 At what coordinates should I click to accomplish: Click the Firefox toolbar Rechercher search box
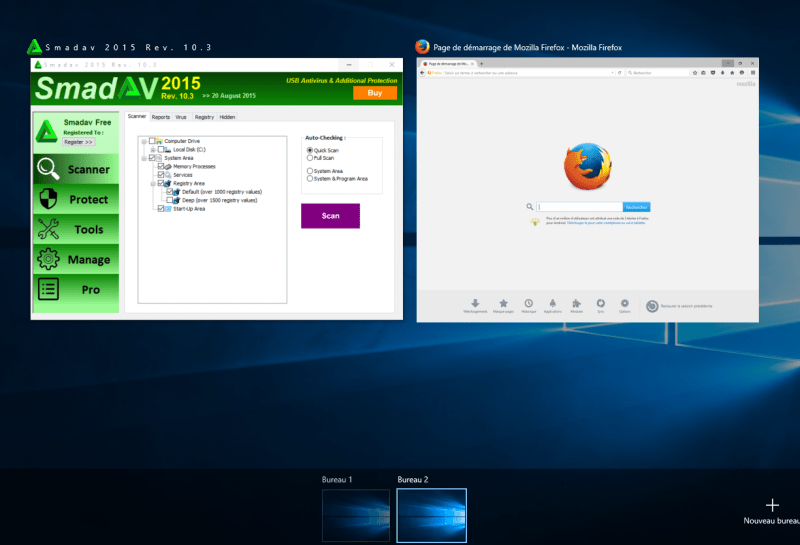(x=658, y=73)
